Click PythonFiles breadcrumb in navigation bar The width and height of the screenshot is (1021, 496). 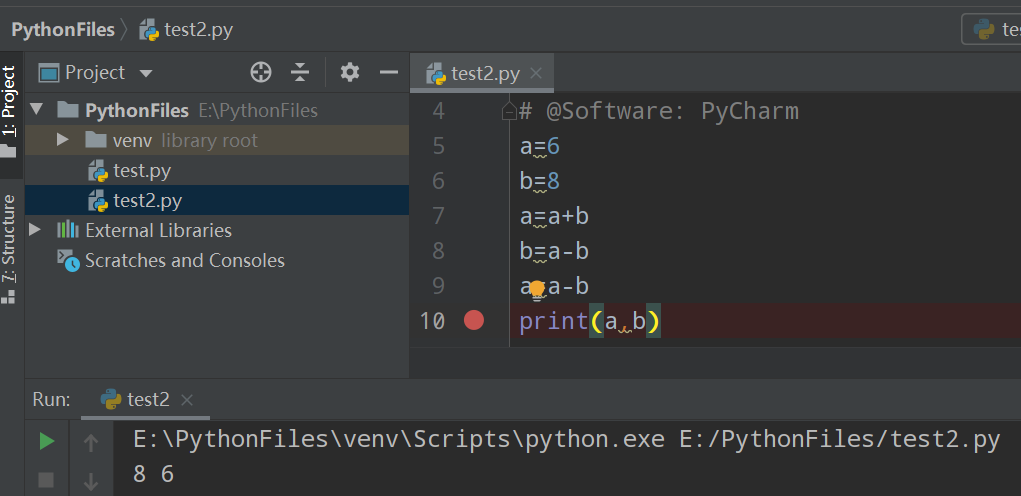(63, 29)
